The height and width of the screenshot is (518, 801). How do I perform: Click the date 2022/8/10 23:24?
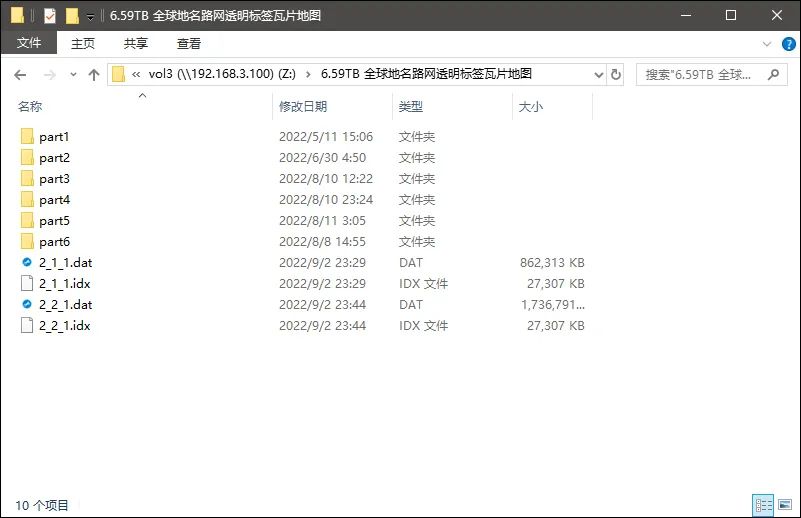tap(326, 199)
